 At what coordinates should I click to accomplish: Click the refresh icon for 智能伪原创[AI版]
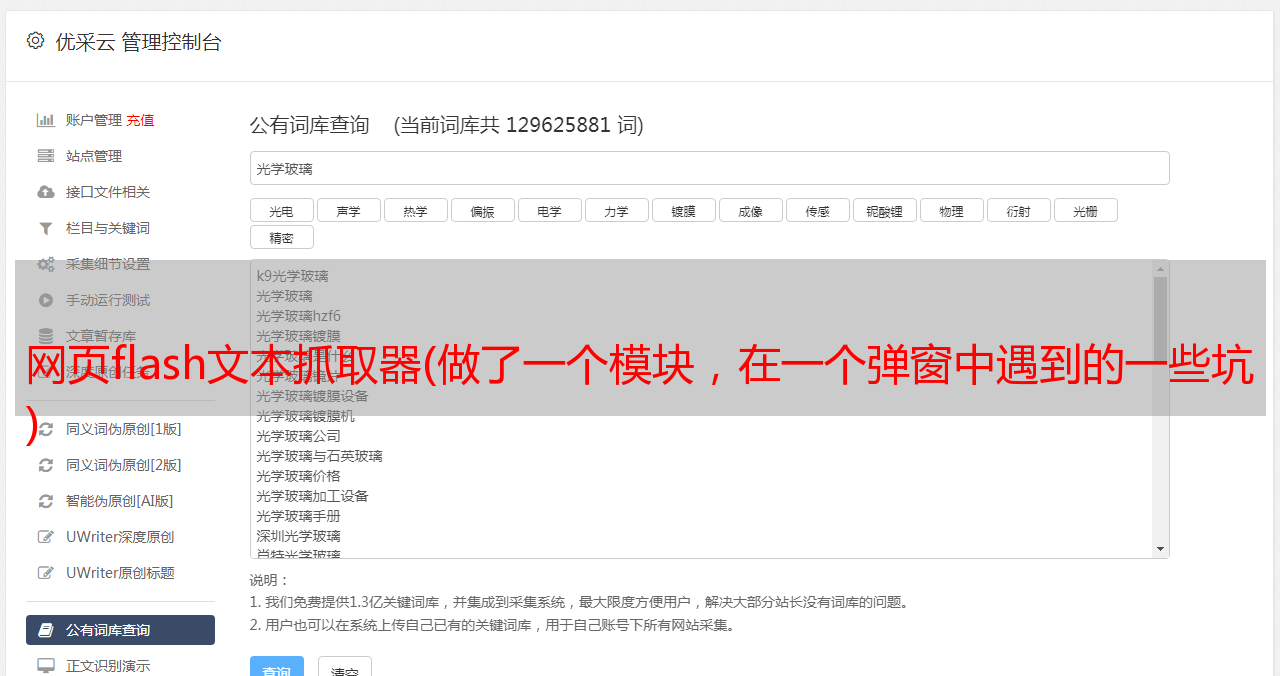[46, 501]
